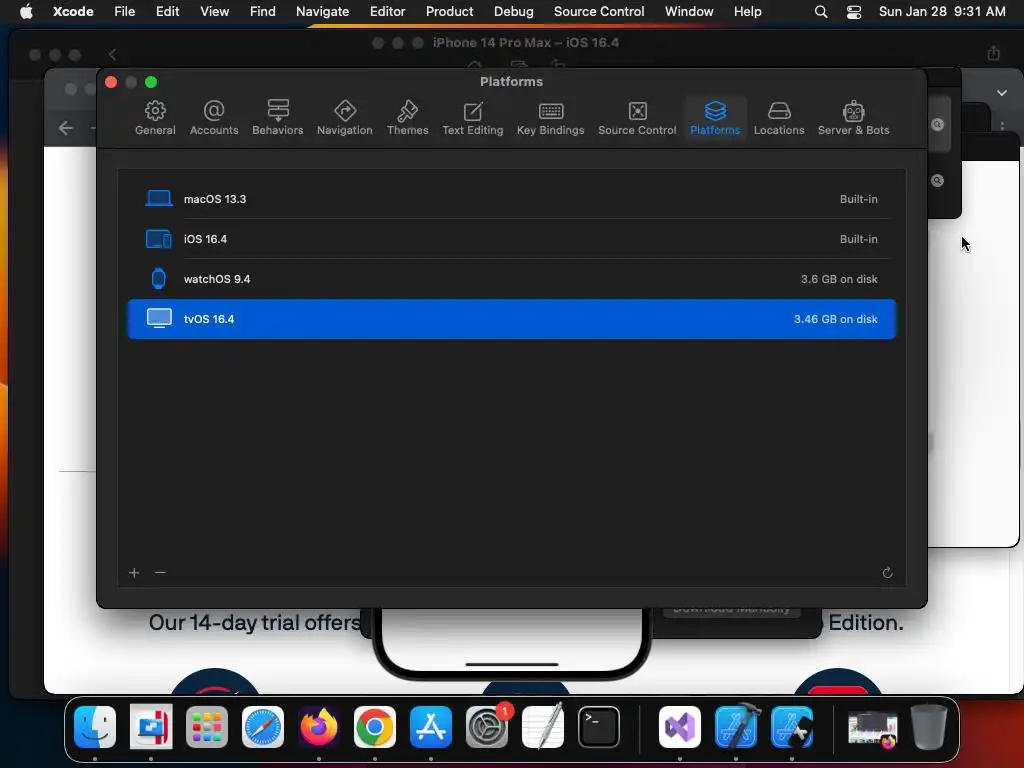Open the Server & Bots pane
The height and width of the screenshot is (768, 1024).
(x=853, y=118)
